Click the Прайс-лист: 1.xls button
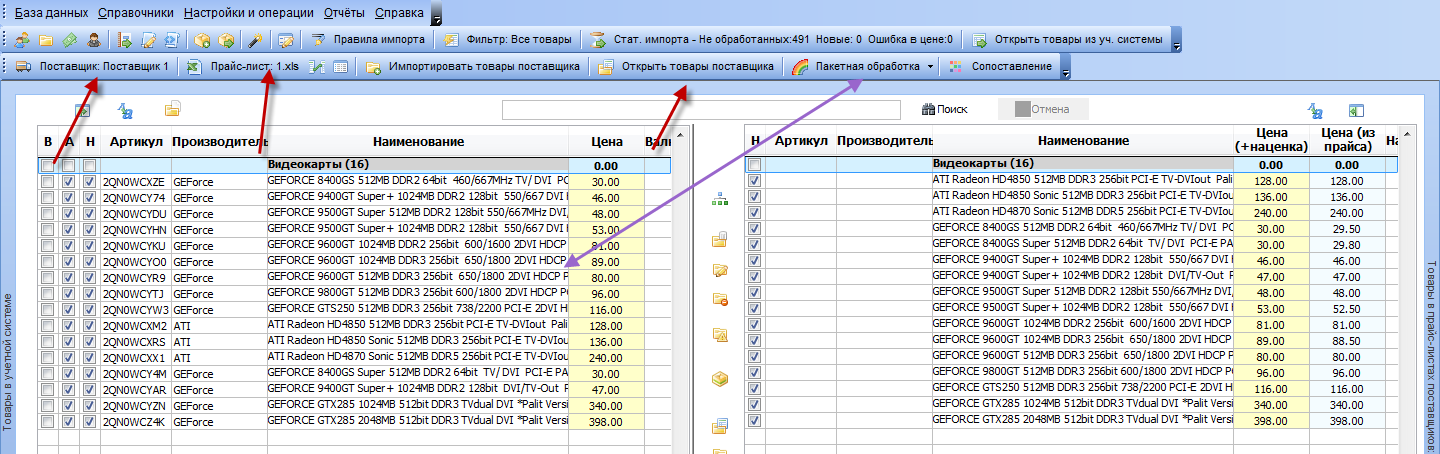The height and width of the screenshot is (454, 1440). coord(244,67)
